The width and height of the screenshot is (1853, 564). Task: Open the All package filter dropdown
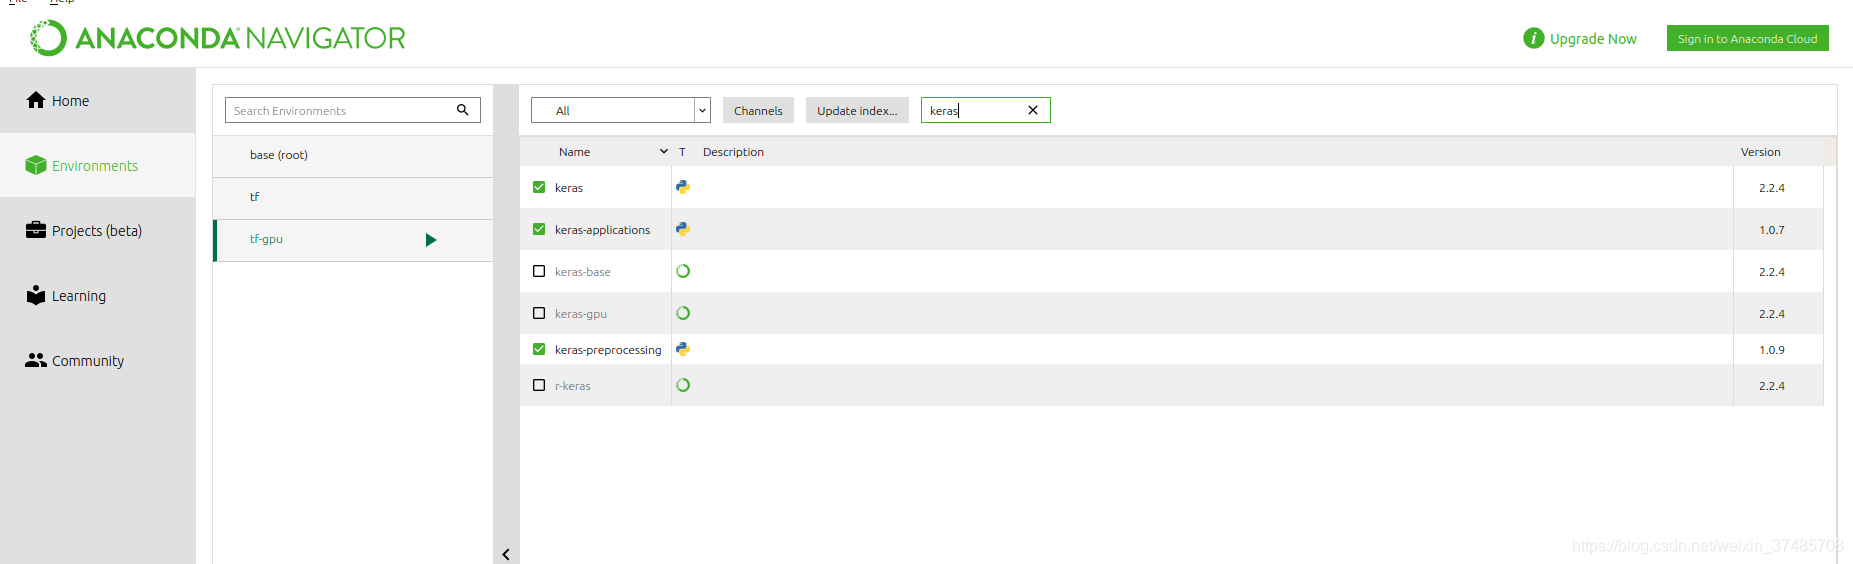click(x=621, y=110)
